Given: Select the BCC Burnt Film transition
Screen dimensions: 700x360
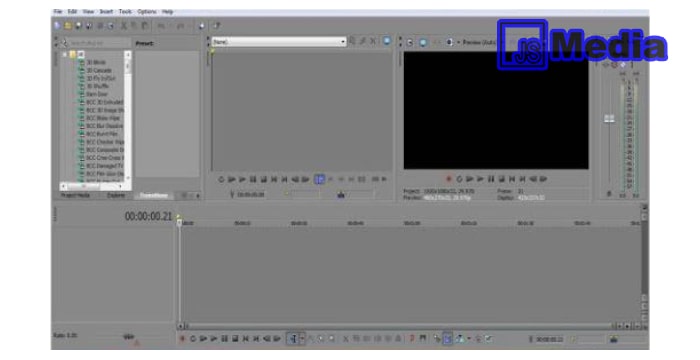Looking at the screenshot, I should [x=102, y=134].
